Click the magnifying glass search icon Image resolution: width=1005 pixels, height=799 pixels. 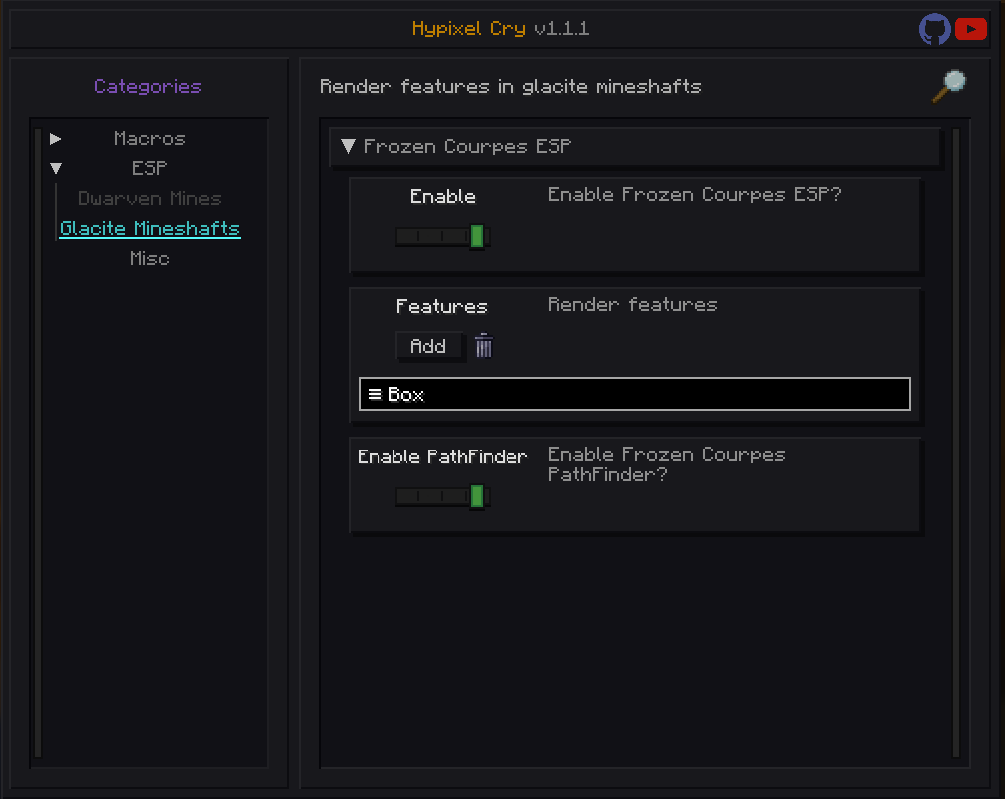[948, 86]
